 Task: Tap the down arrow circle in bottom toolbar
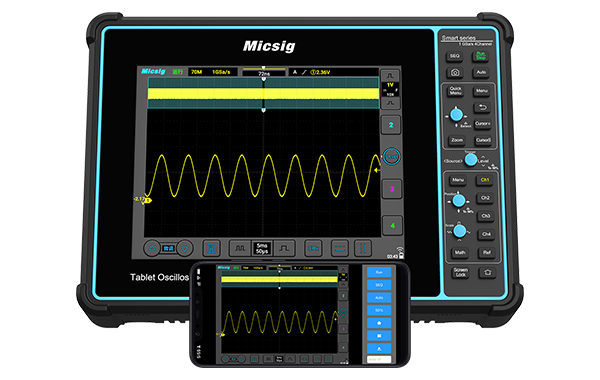pos(185,248)
